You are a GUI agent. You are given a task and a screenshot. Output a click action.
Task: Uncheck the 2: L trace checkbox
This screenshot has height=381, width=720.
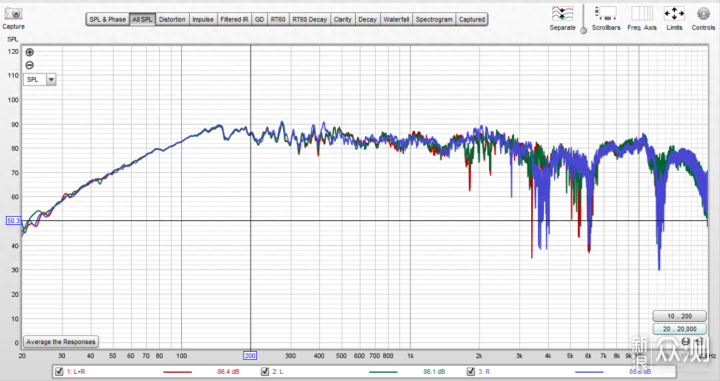[264, 371]
